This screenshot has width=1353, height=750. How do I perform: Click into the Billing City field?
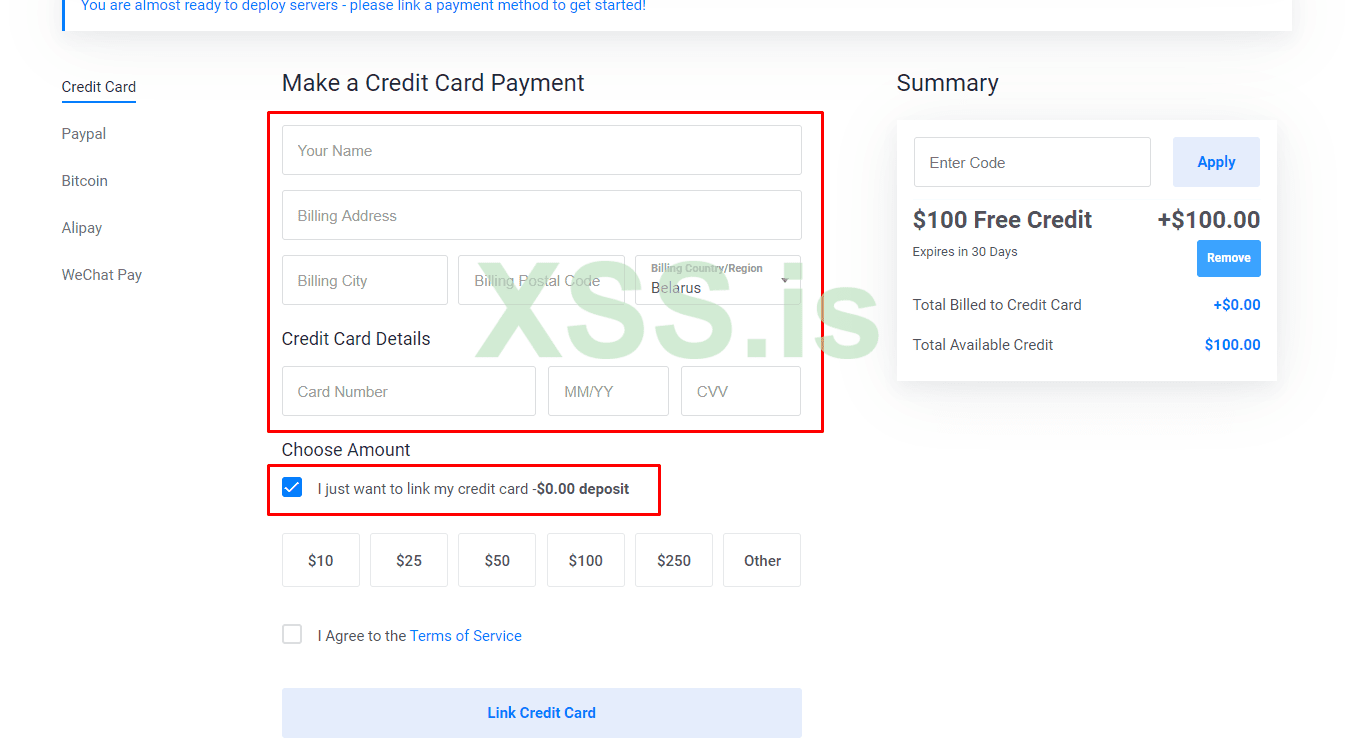pyautogui.click(x=364, y=281)
